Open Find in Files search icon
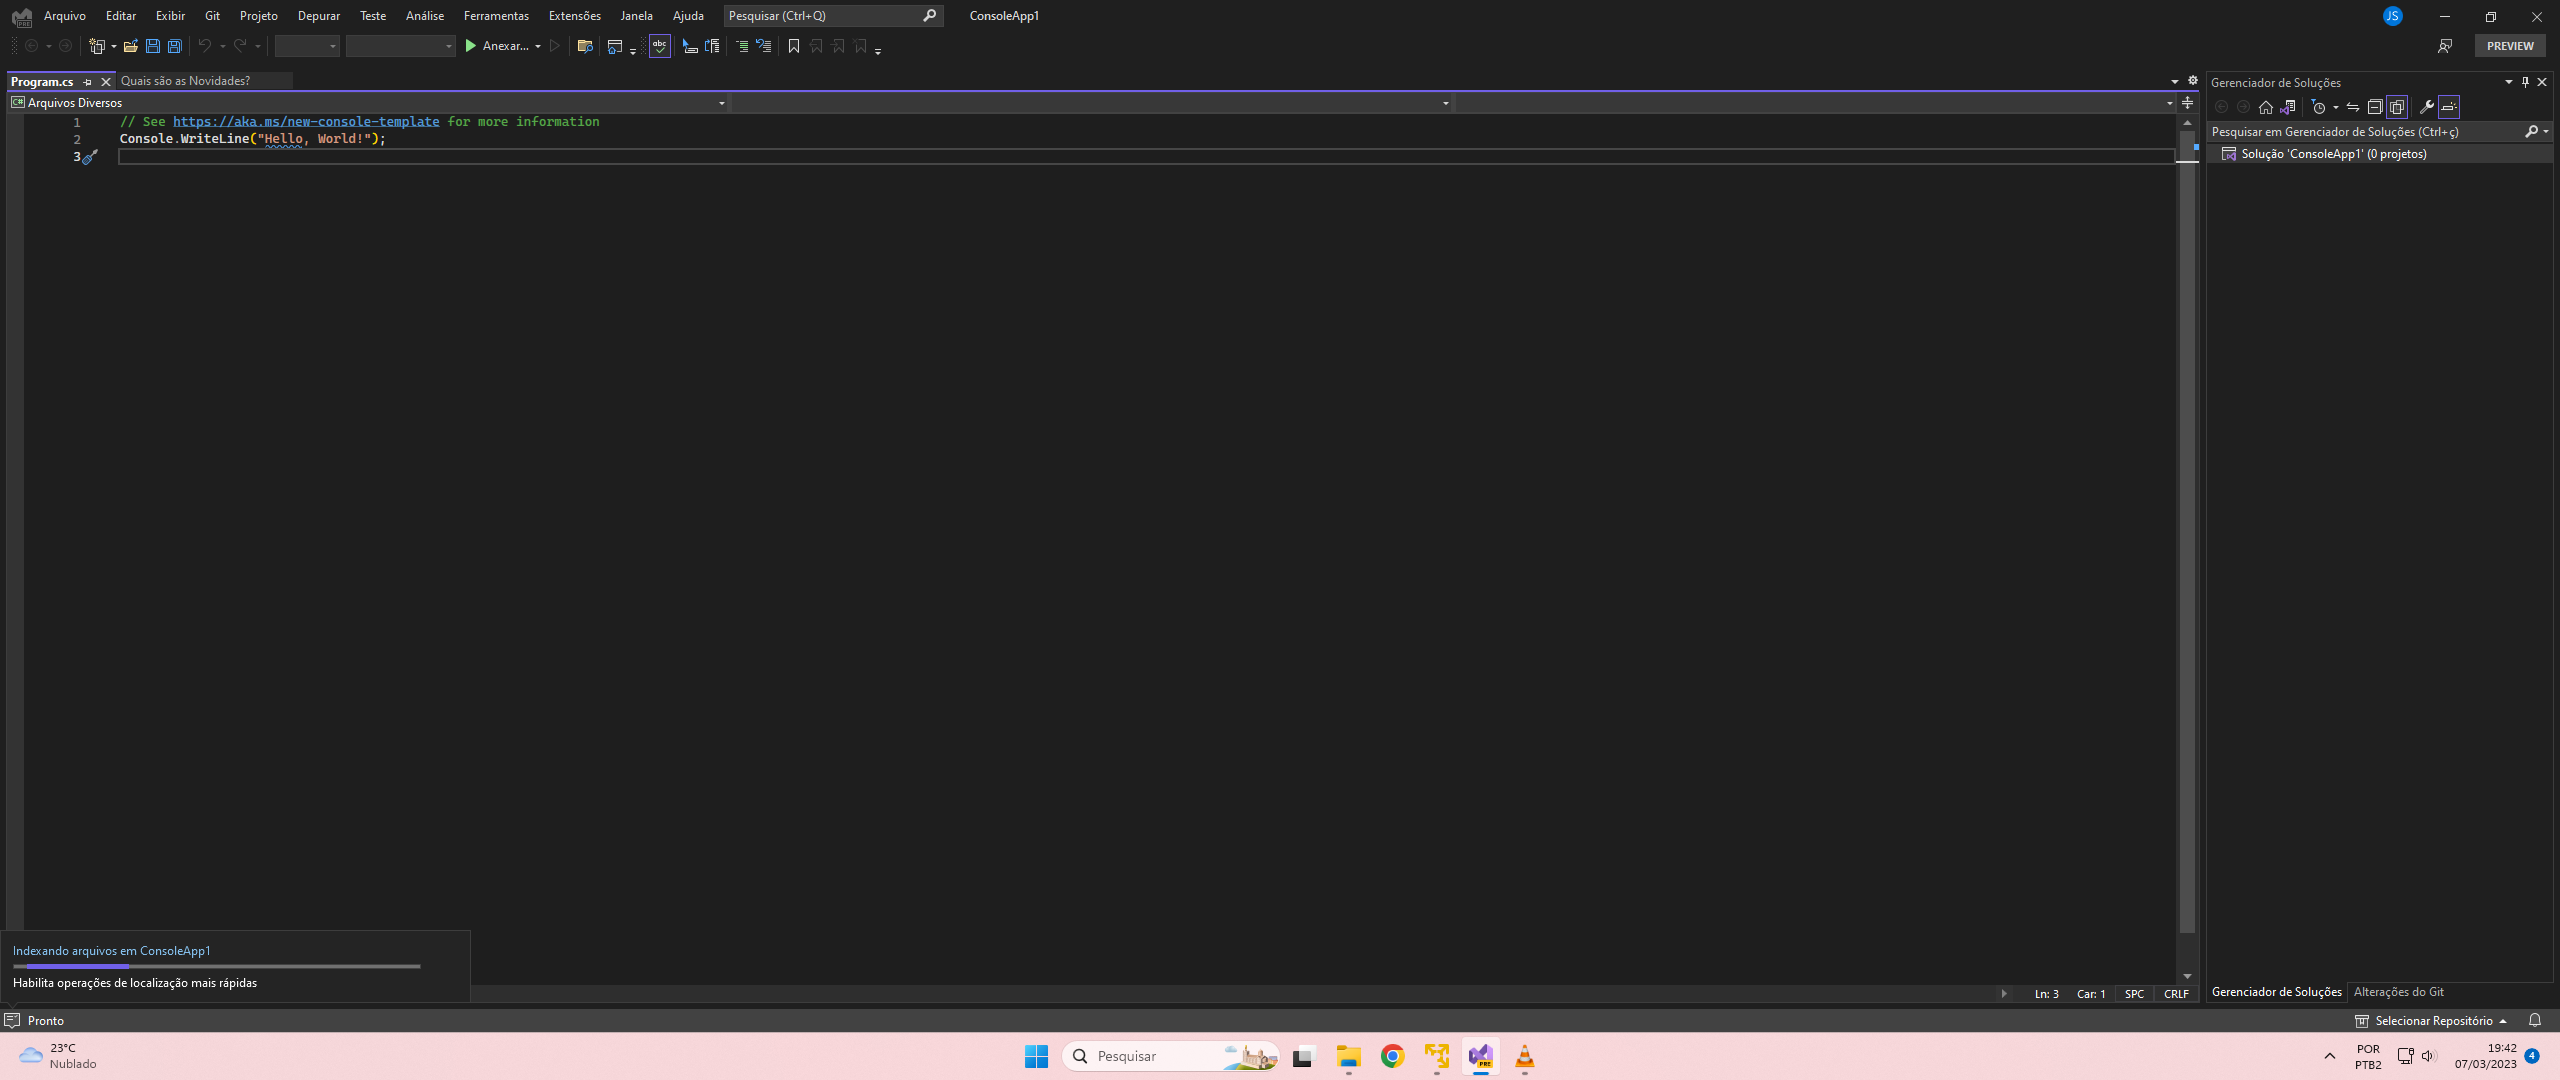 (x=586, y=46)
